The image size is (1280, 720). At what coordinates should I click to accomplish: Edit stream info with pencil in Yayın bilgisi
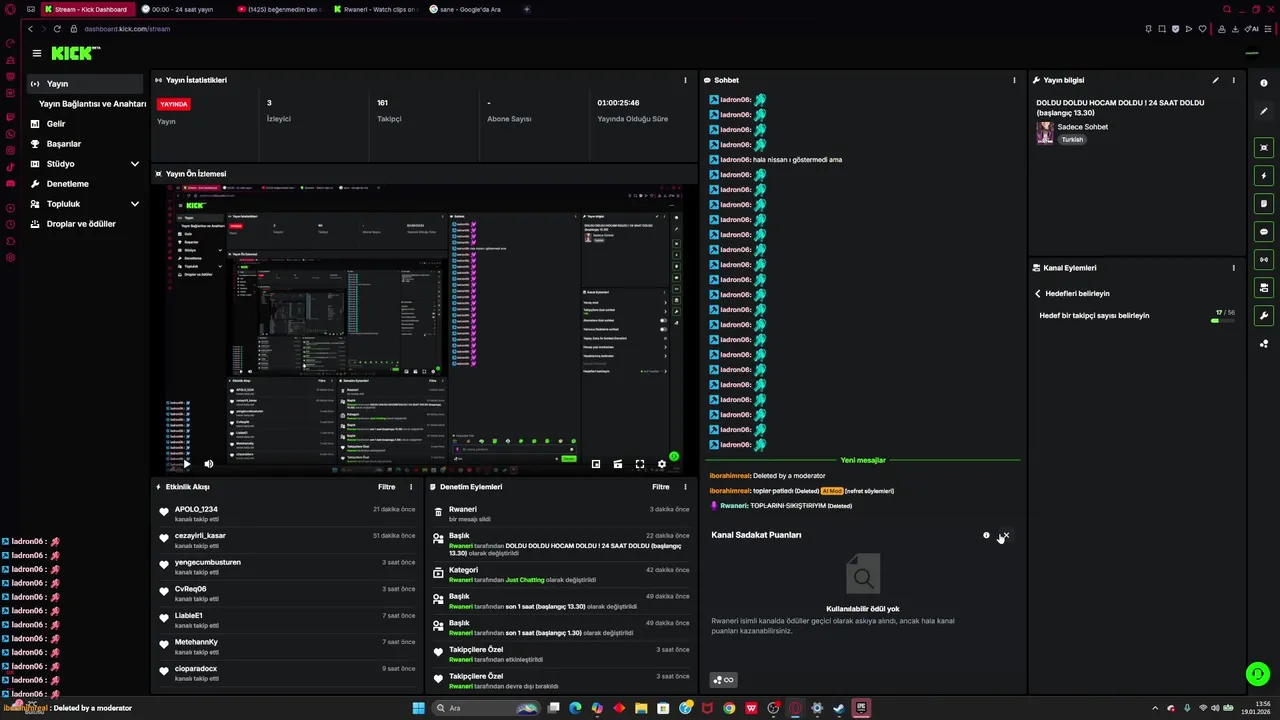click(x=1215, y=80)
